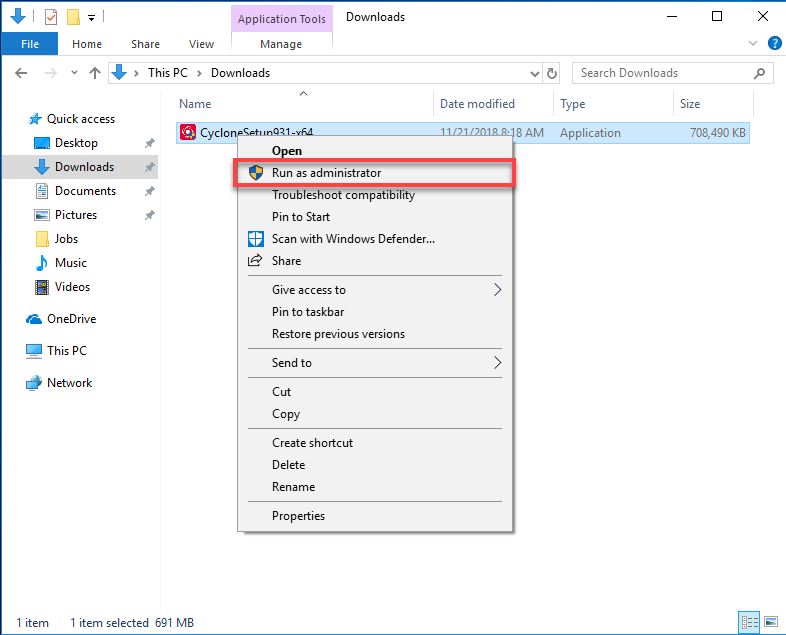
Task: Open the View ribbon tab
Action: click(x=201, y=44)
